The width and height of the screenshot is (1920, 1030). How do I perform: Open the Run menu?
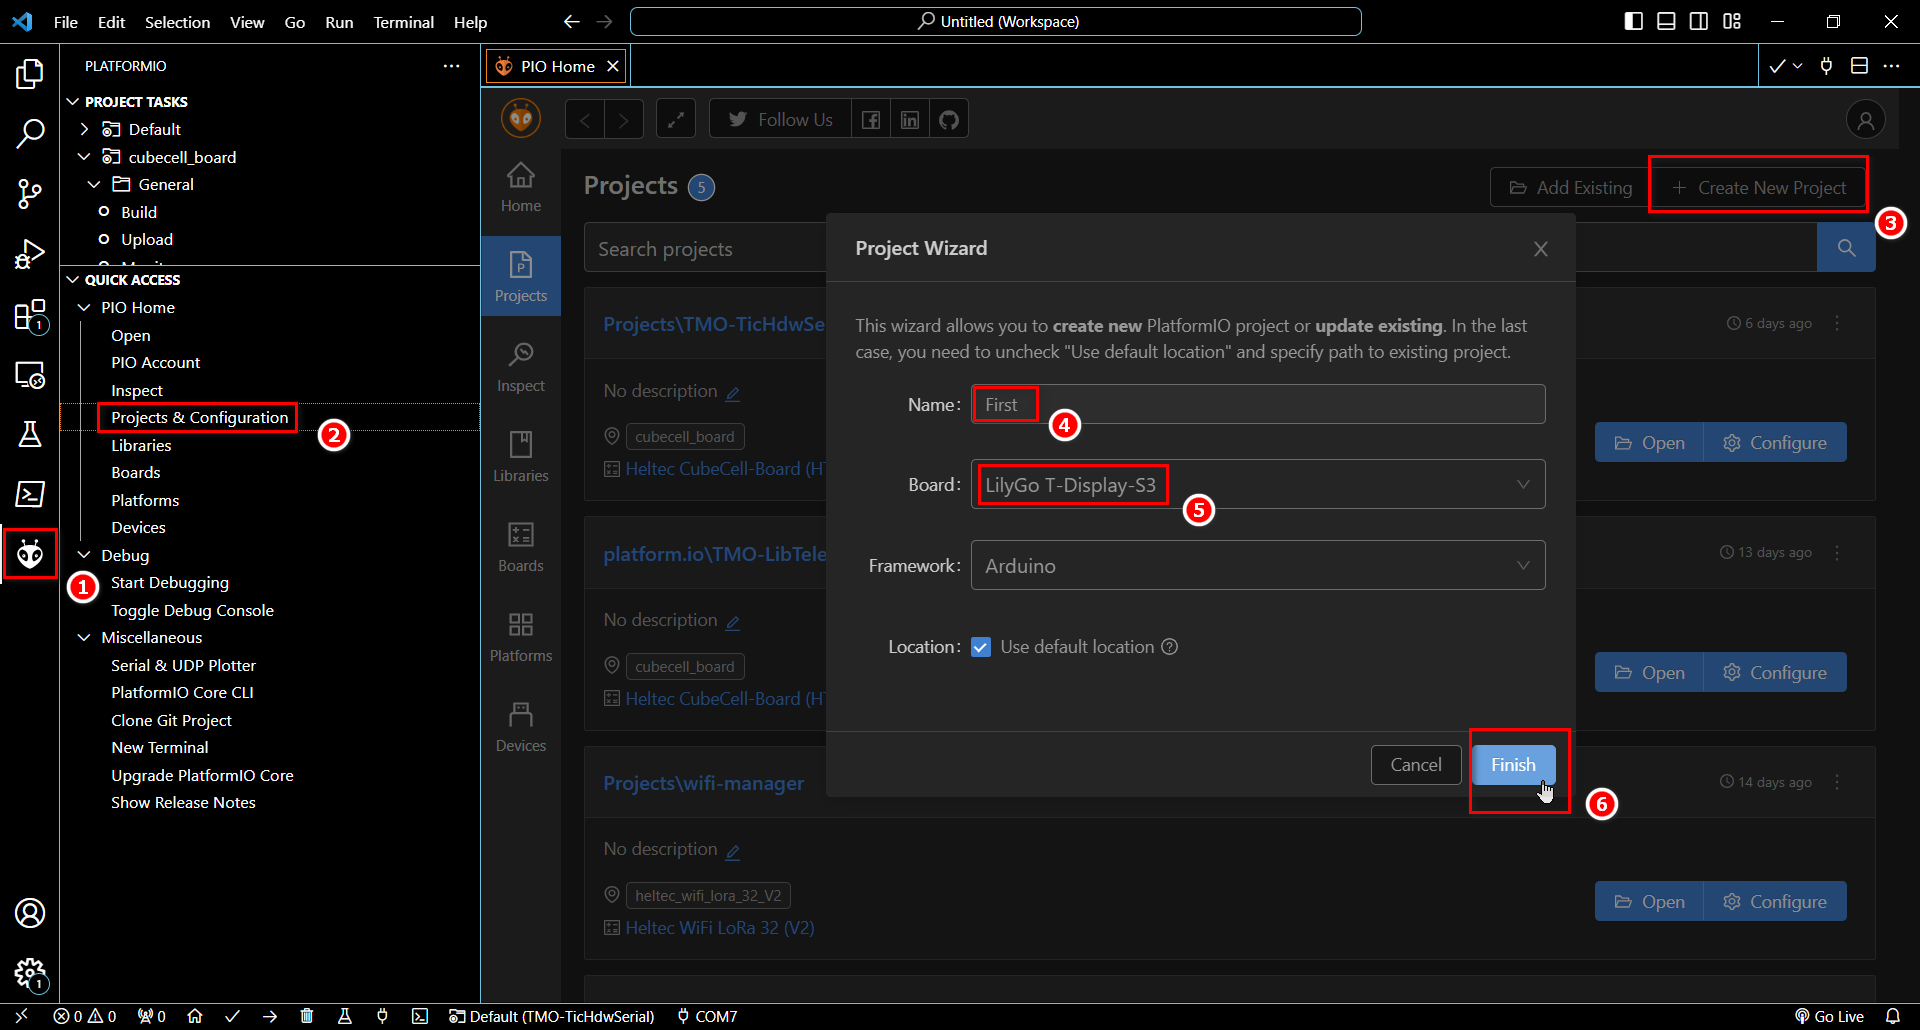pos(339,22)
